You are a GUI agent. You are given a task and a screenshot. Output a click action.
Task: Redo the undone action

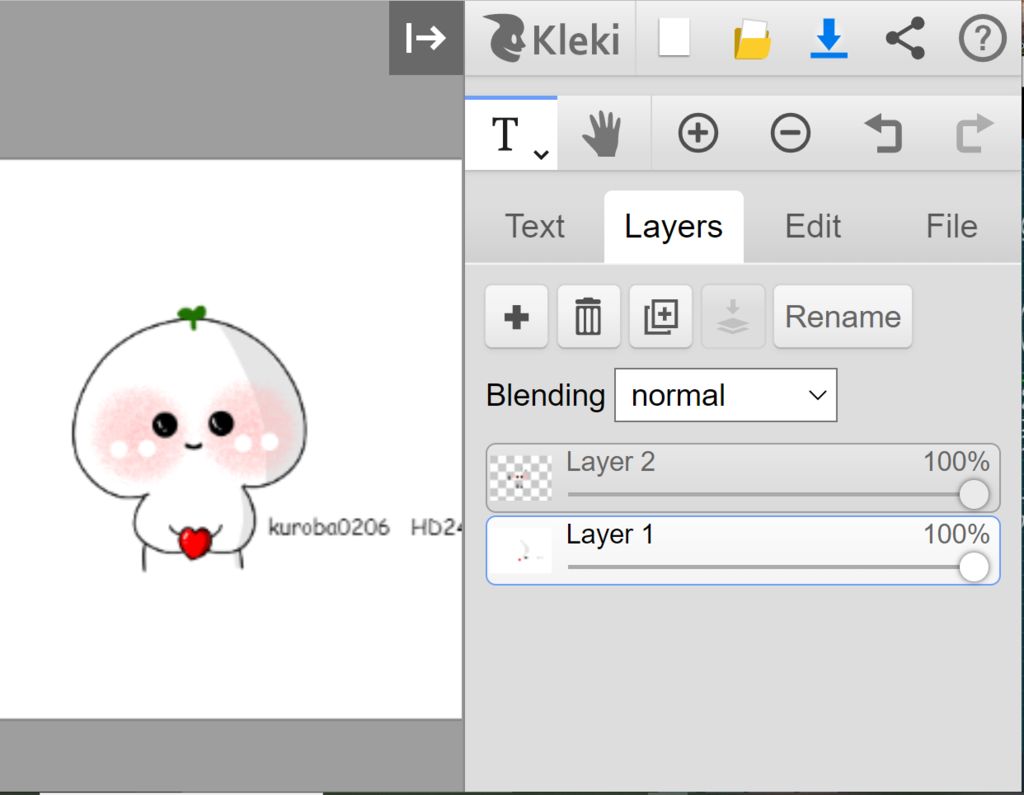[x=974, y=133]
